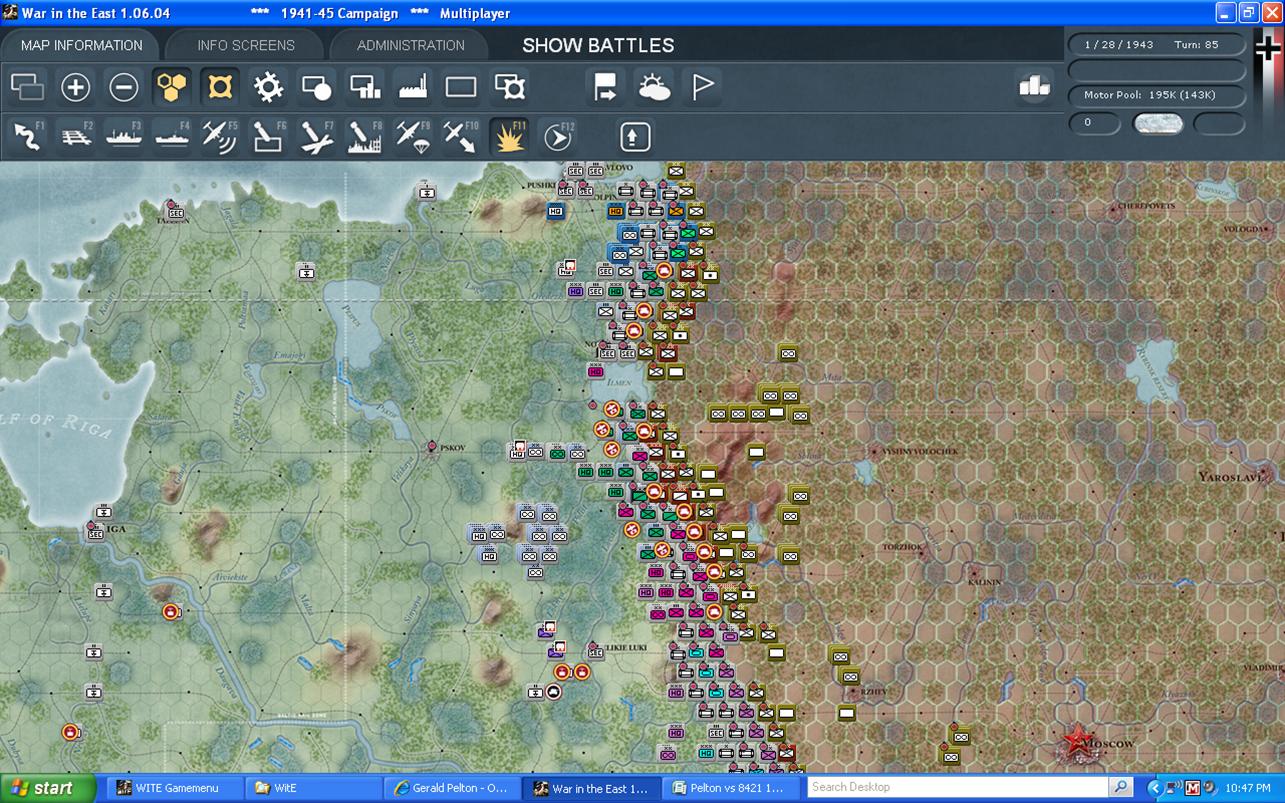This screenshot has height=803, width=1285.
Task: Click the CHEREPOVETS city label
Action: coord(1146,206)
